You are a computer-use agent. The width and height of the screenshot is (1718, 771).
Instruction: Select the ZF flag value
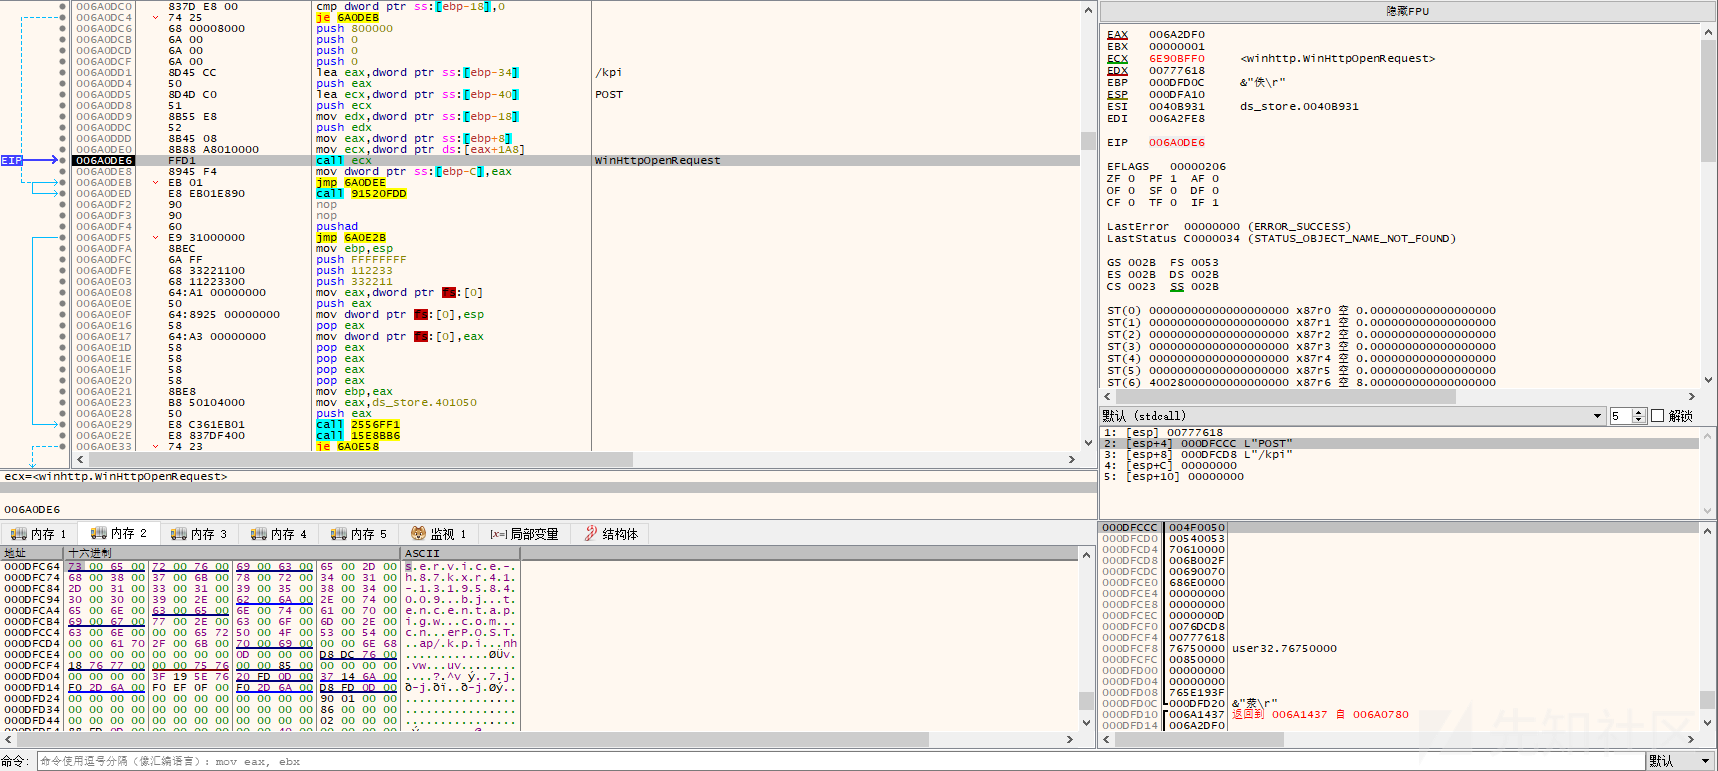(1131, 179)
